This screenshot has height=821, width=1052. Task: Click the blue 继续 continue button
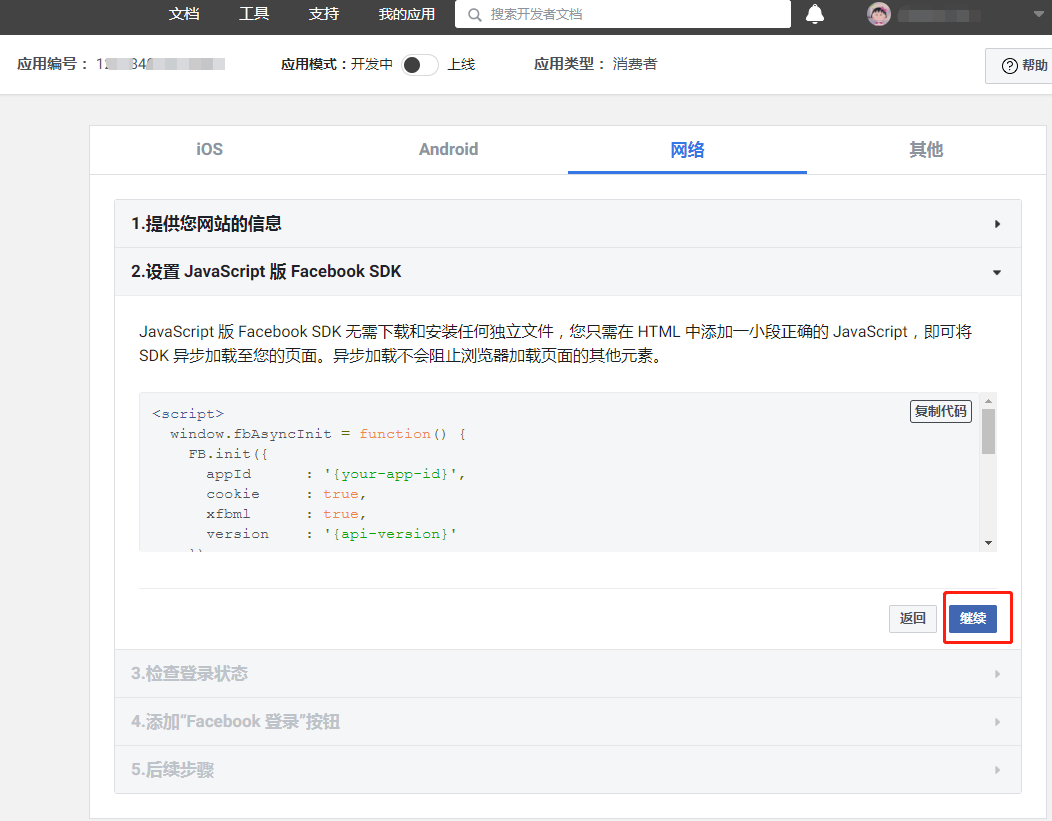point(973,618)
